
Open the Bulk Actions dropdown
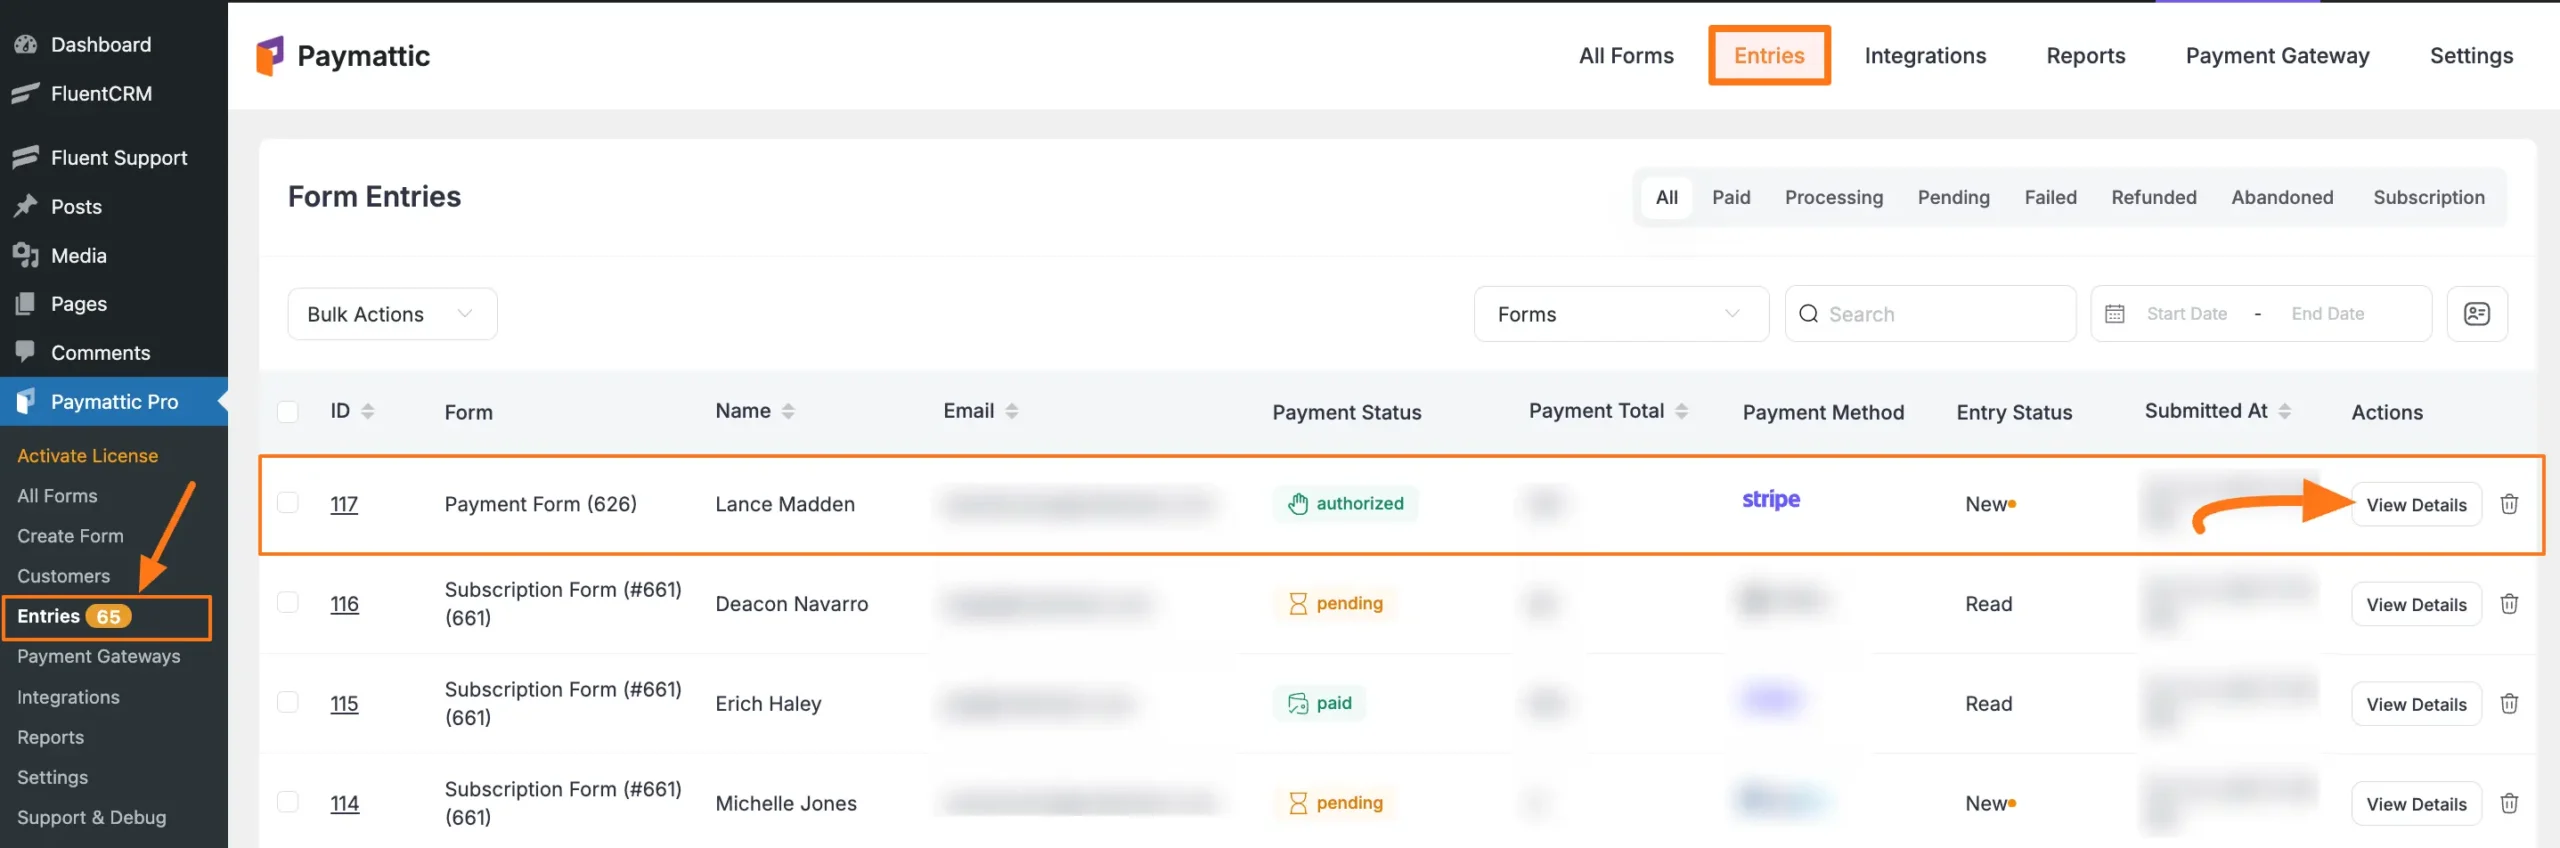(391, 313)
